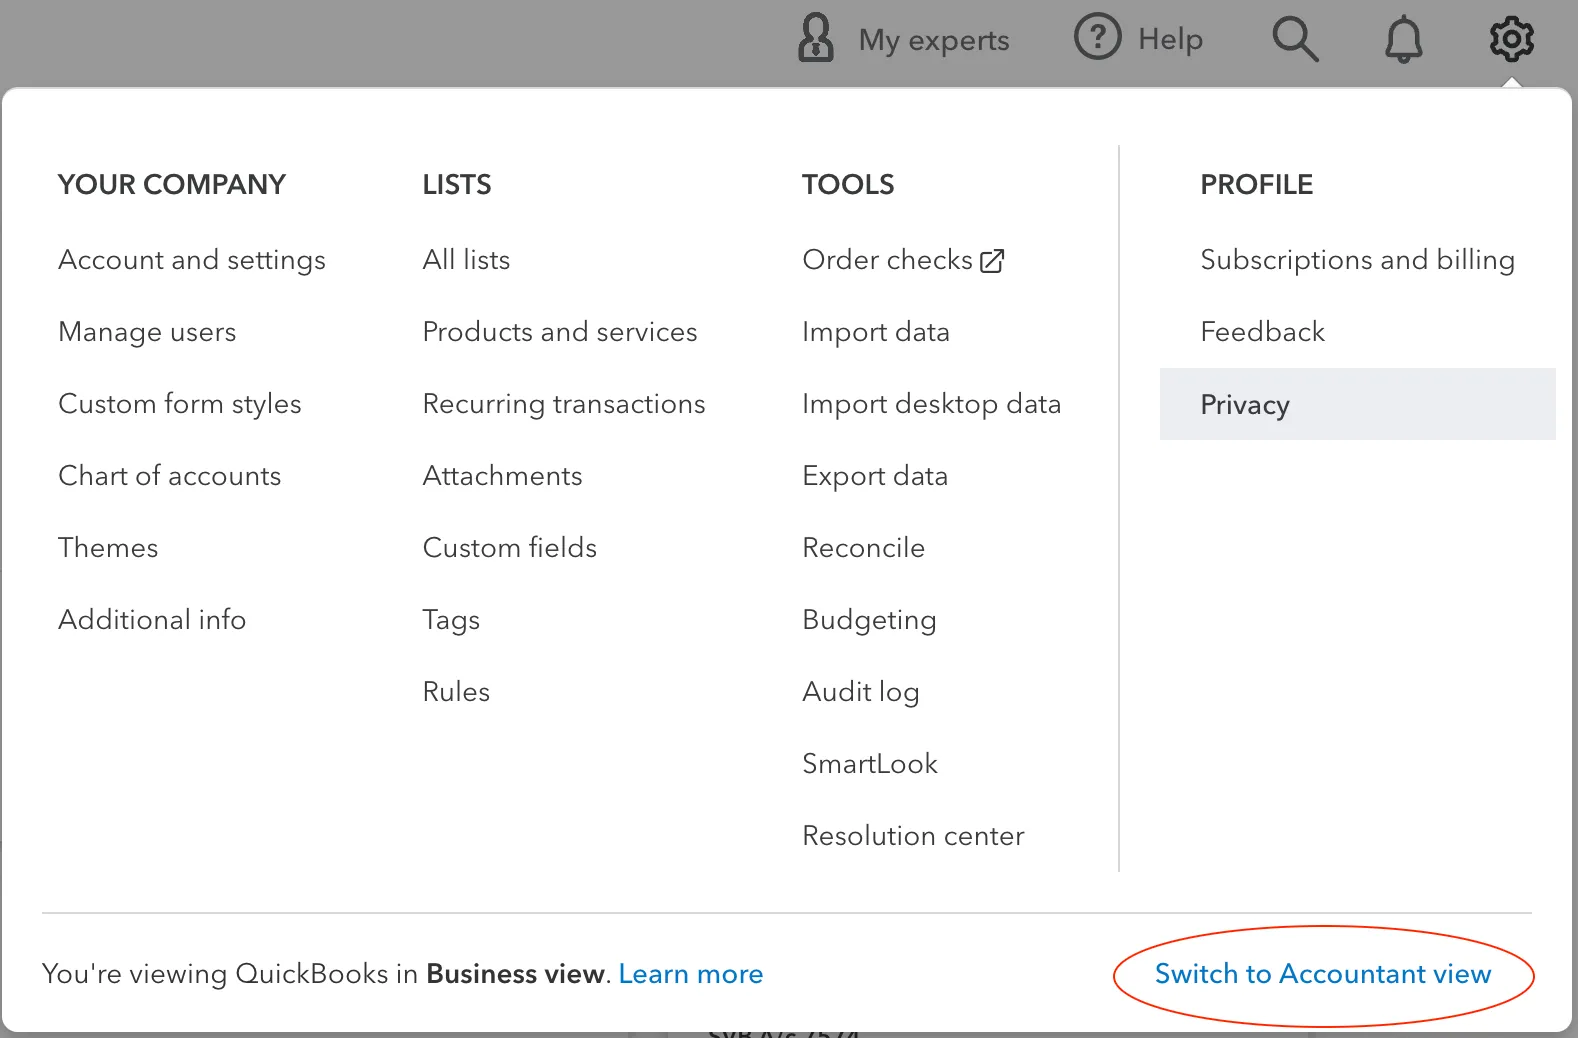Open Account and settings
Screen dimensions: 1578x1038
point(192,260)
